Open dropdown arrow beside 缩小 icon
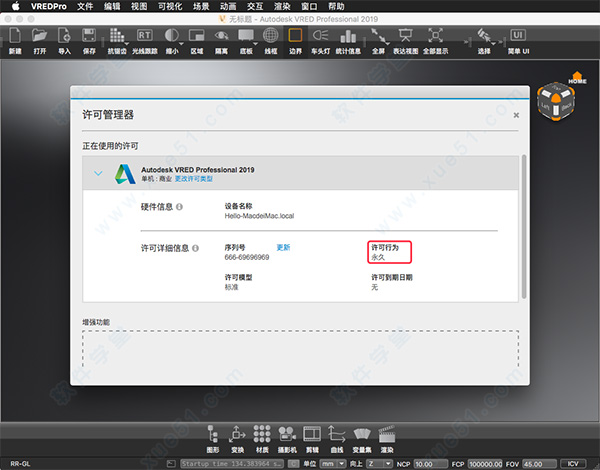600x470 pixels. [x=181, y=44]
